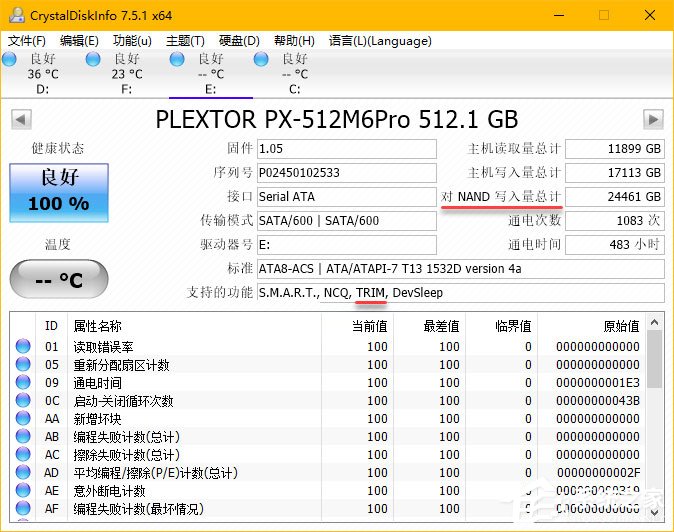This screenshot has width=674, height=532.
Task: Click NAND writes total 24461 GB
Action: click(615, 197)
